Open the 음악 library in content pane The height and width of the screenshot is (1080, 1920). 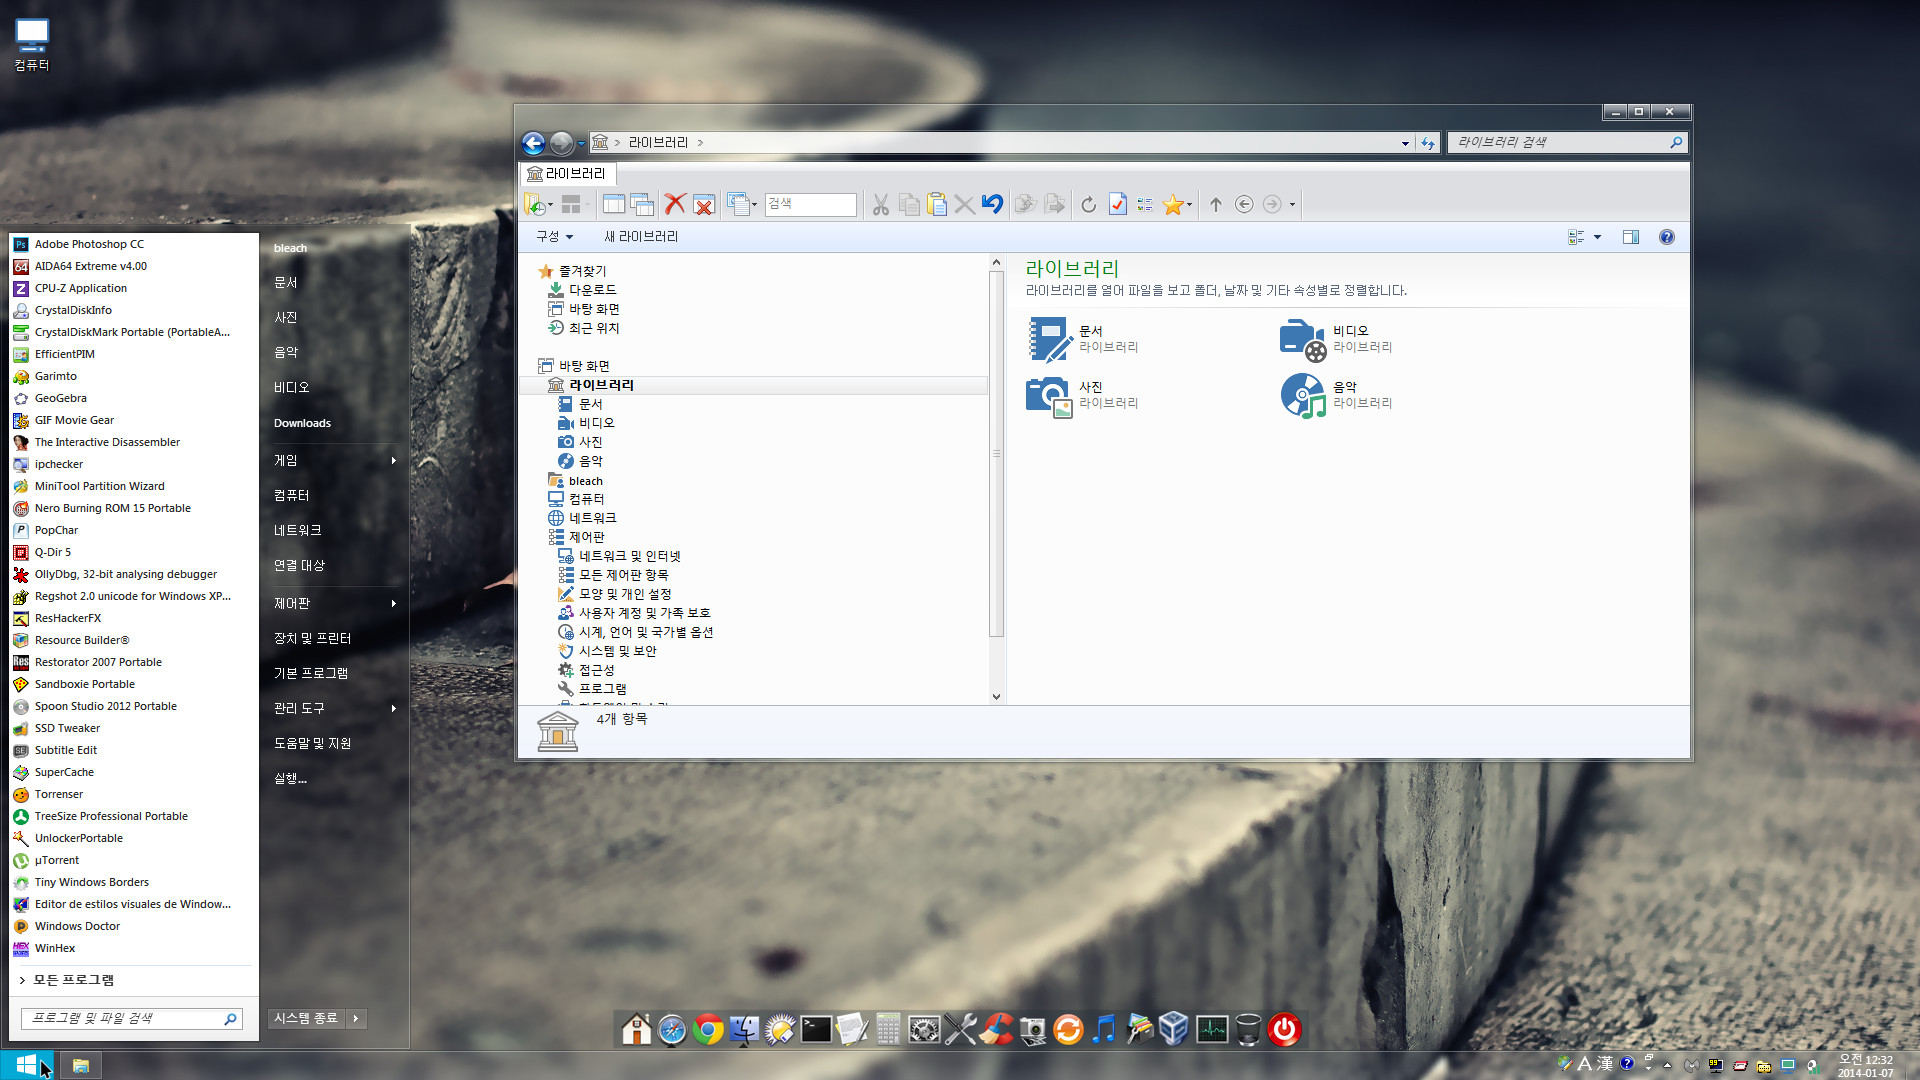[x=1337, y=395]
